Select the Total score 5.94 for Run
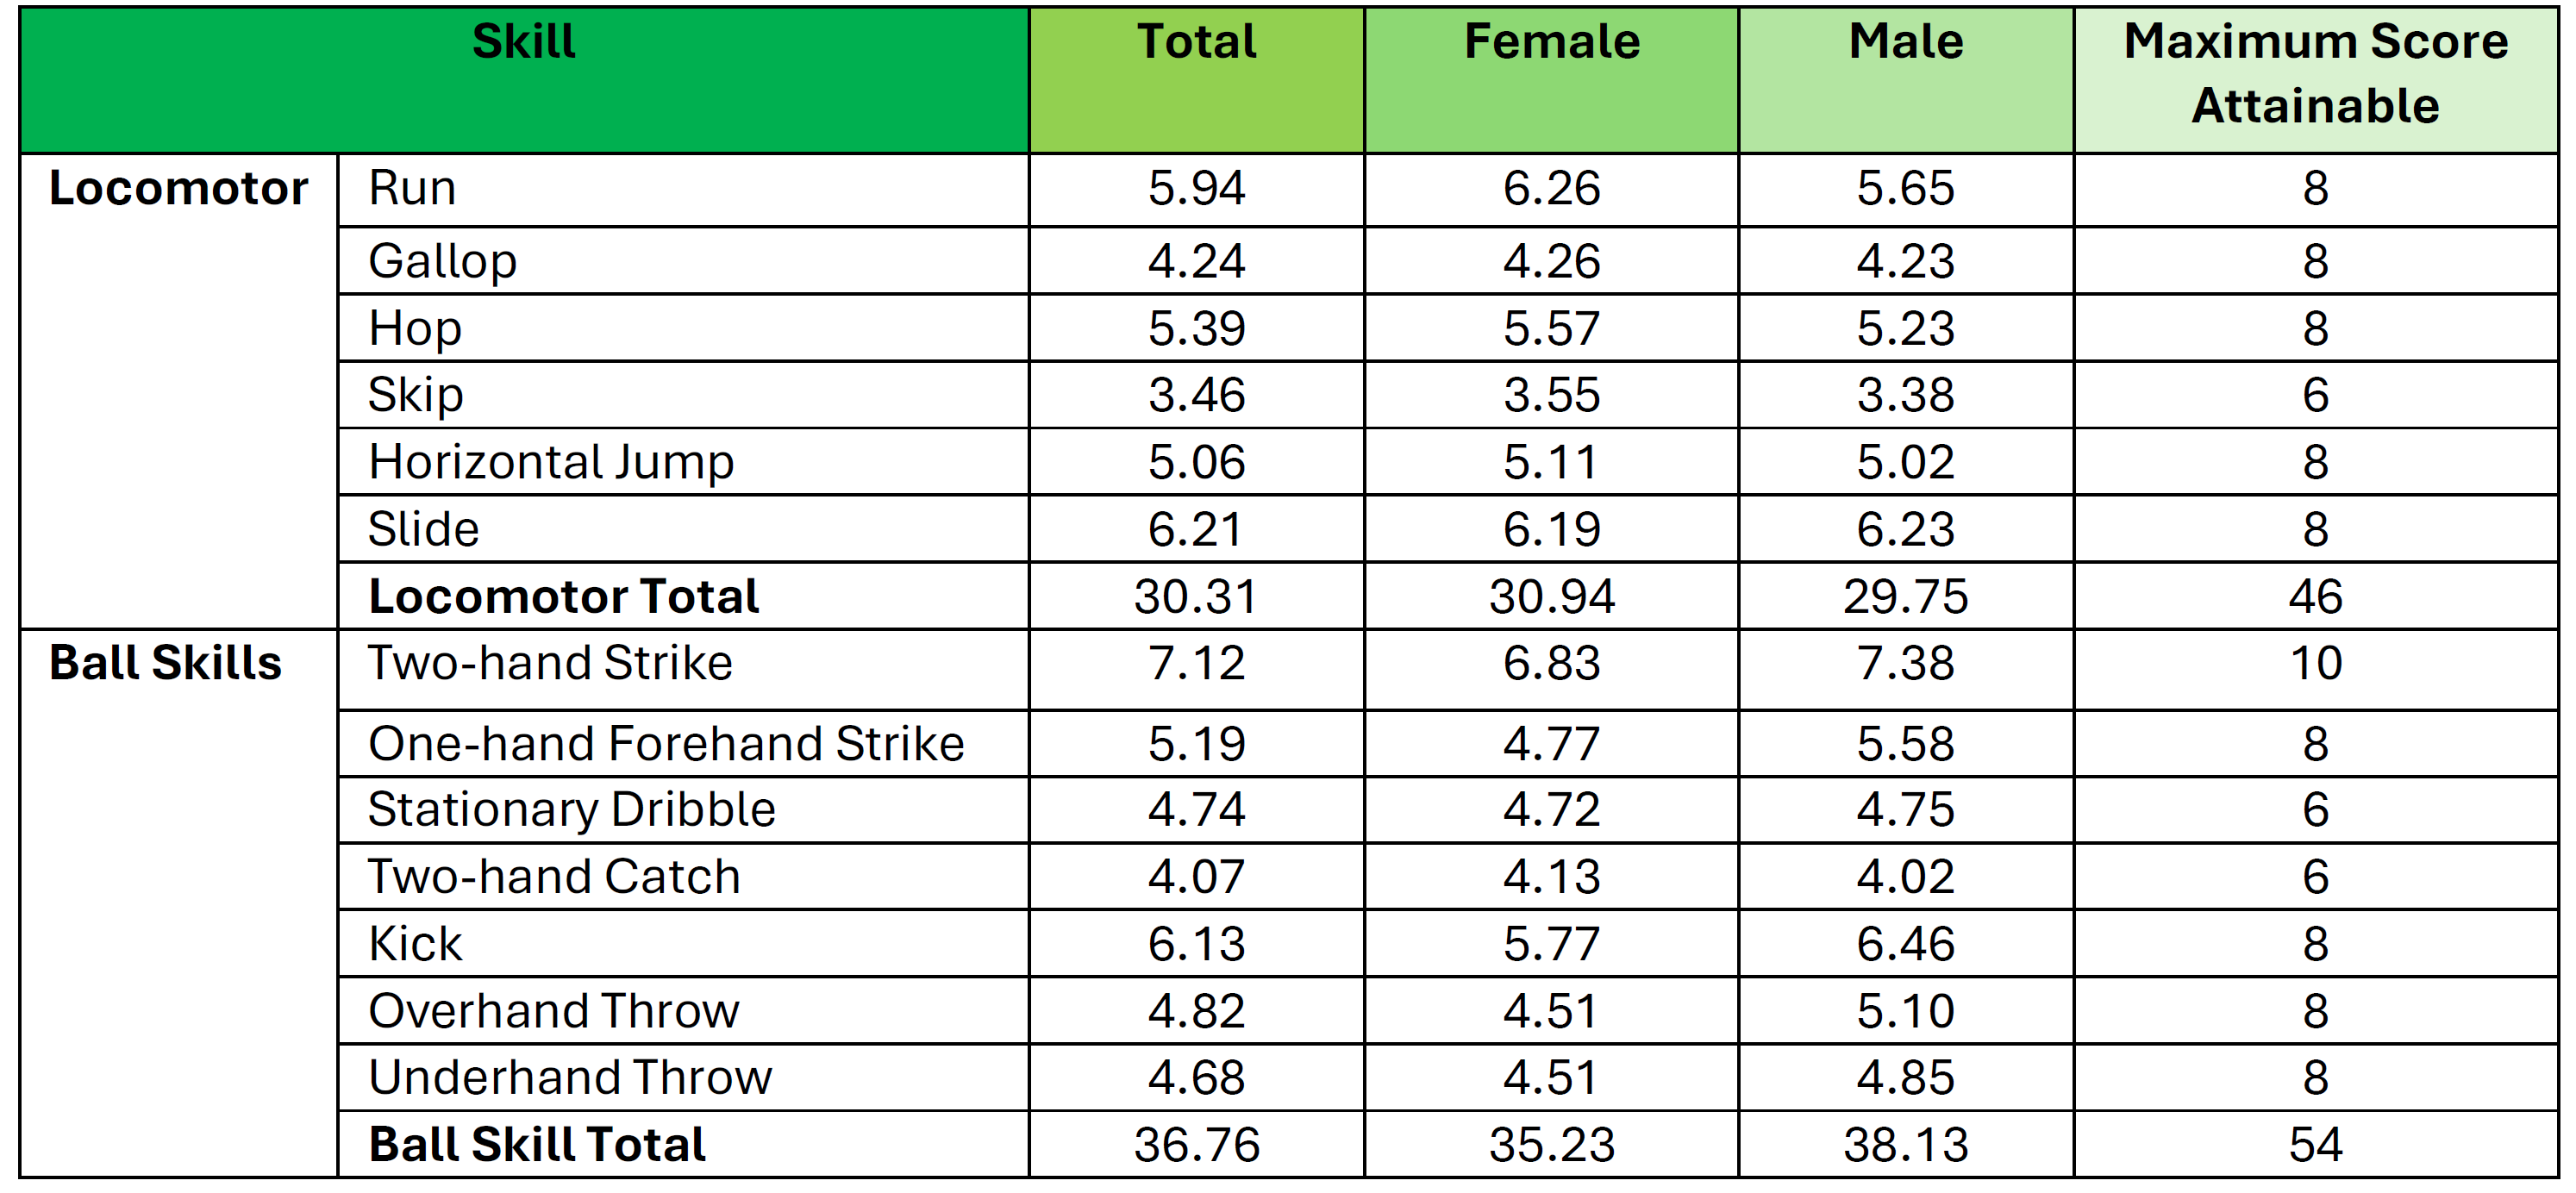The width and height of the screenshot is (2576, 1193). (1196, 188)
